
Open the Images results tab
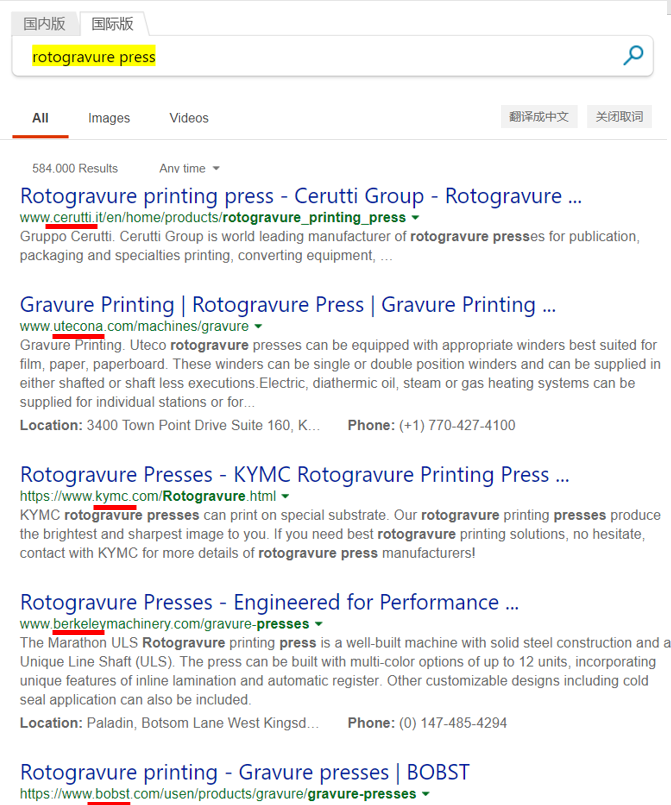click(109, 118)
